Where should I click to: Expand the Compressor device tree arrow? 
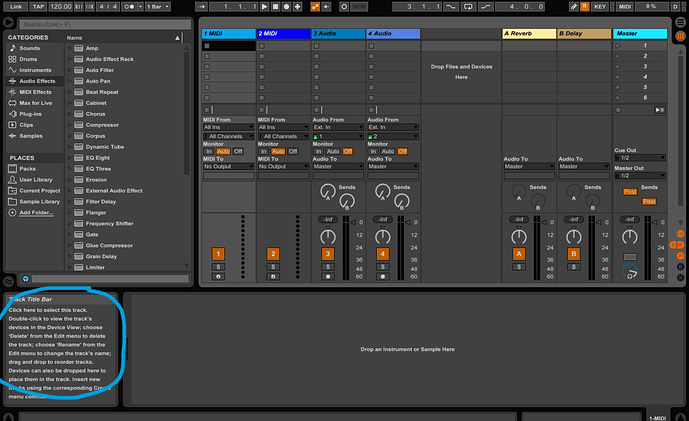point(69,125)
